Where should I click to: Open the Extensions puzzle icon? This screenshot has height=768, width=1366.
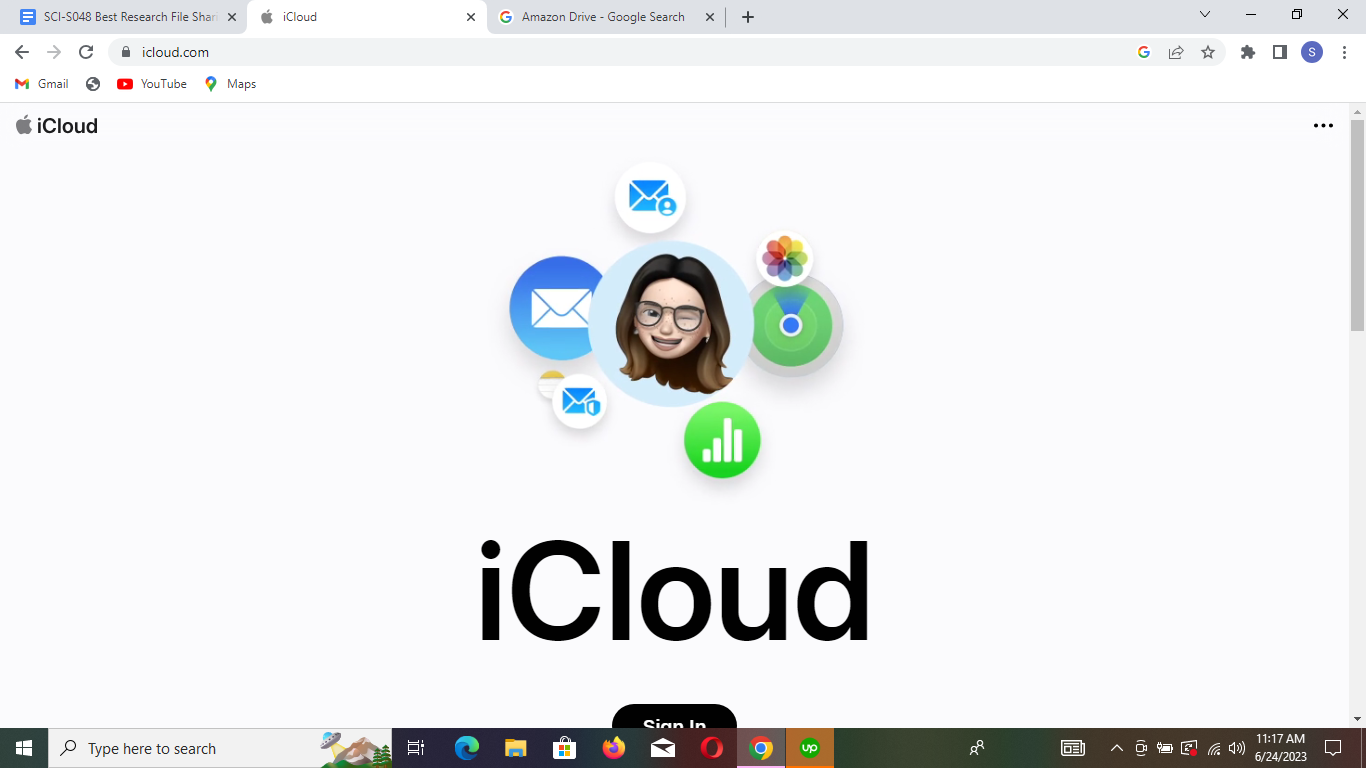[x=1247, y=52]
